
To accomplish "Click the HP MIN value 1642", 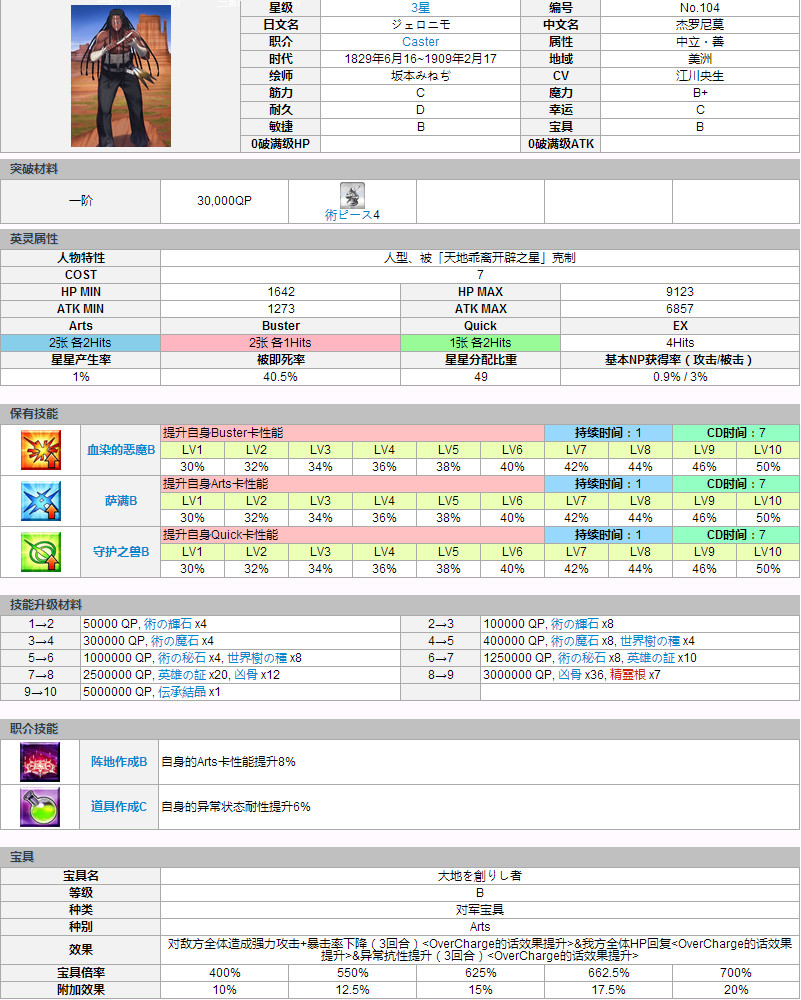I will pos(281,291).
